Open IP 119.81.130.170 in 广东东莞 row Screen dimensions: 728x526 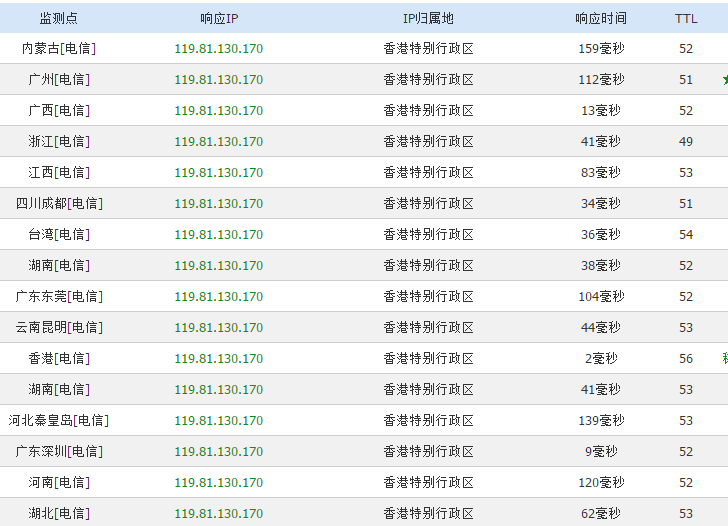(219, 297)
